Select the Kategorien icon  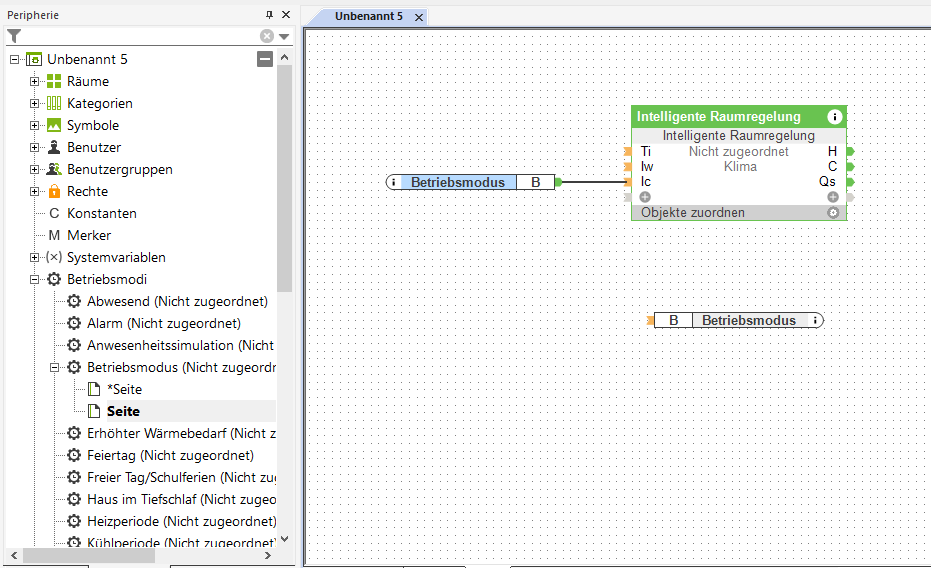click(x=54, y=103)
